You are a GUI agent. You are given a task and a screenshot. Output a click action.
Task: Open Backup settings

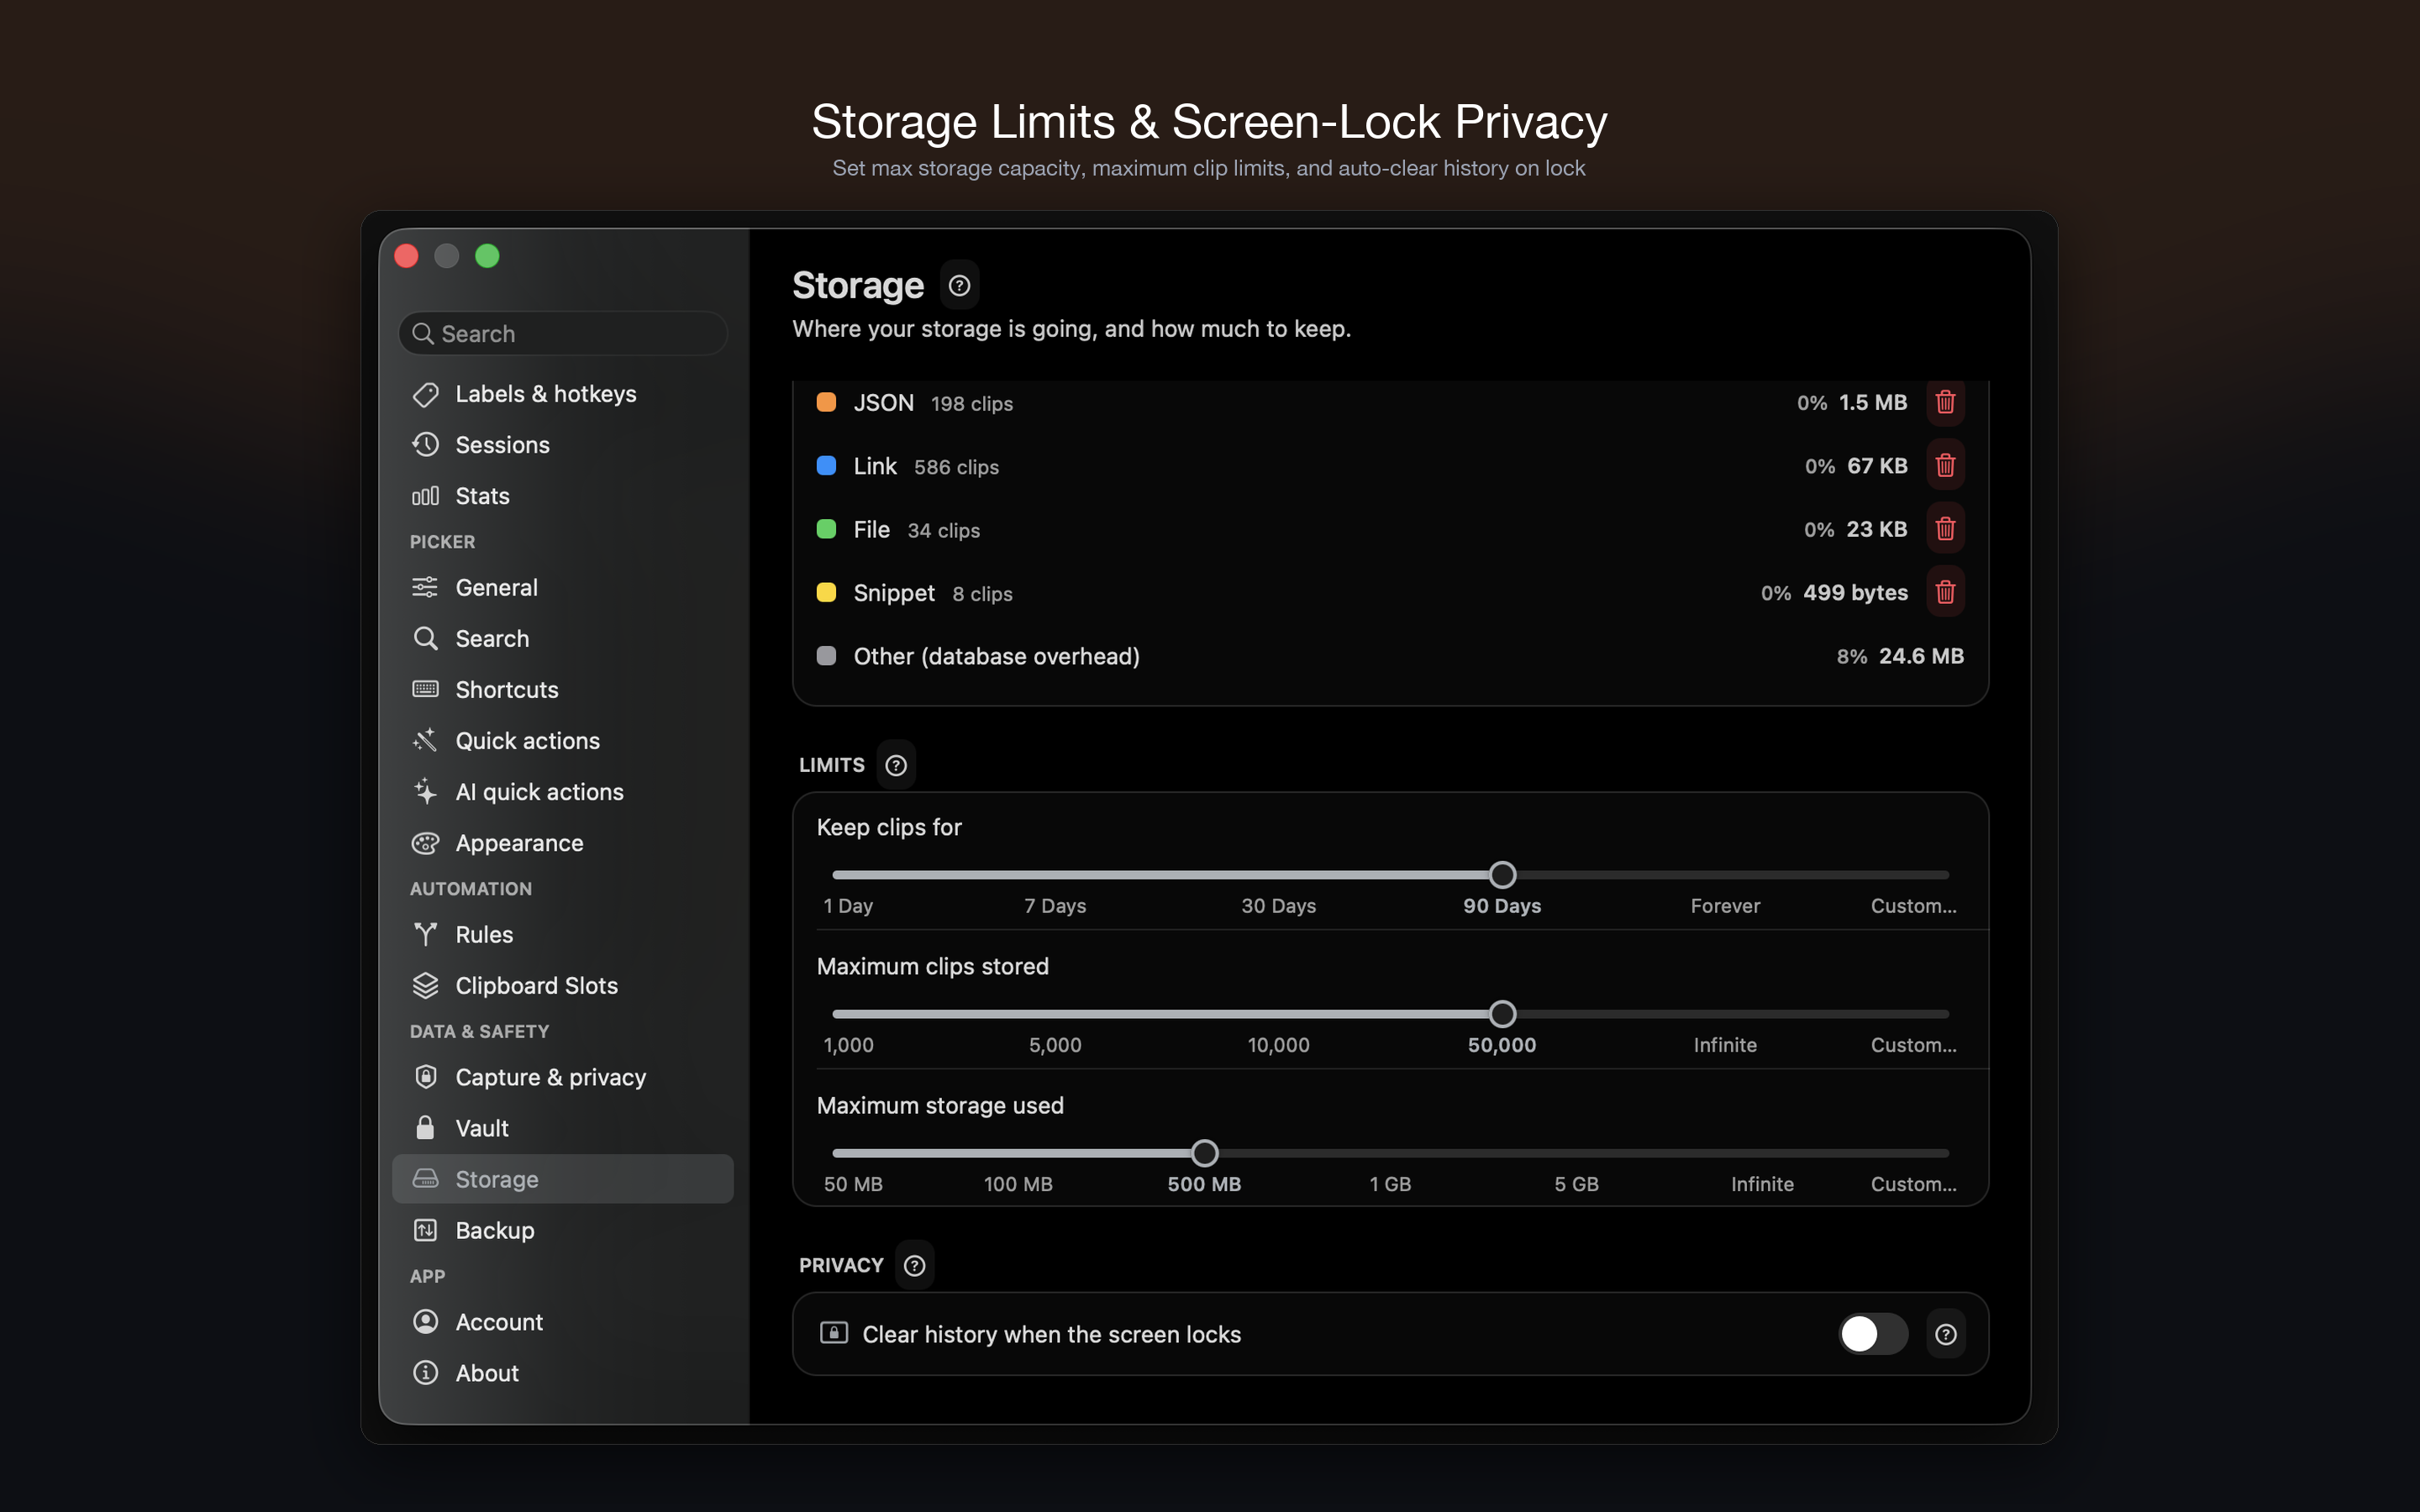(x=562, y=1230)
